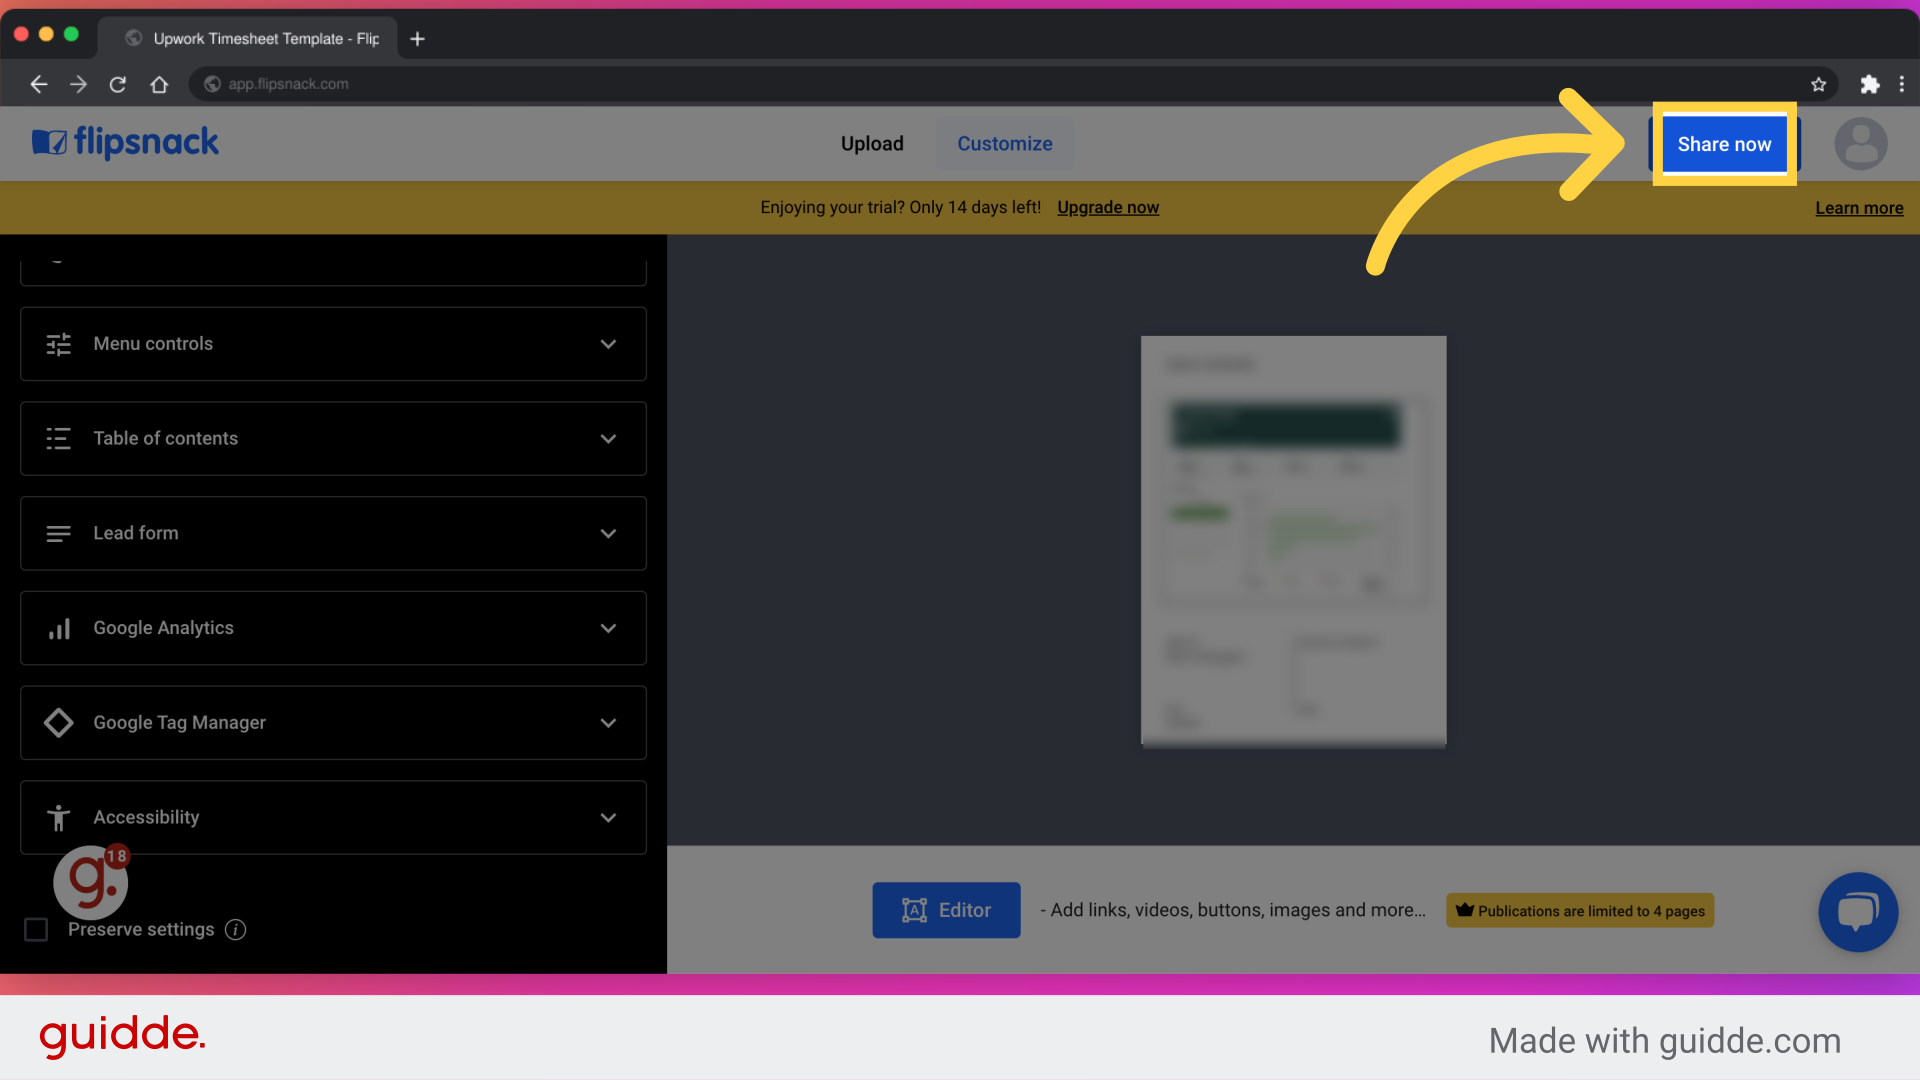Click the Table of contents panel icon
Screen dimensions: 1920x1080
pyautogui.click(x=58, y=438)
